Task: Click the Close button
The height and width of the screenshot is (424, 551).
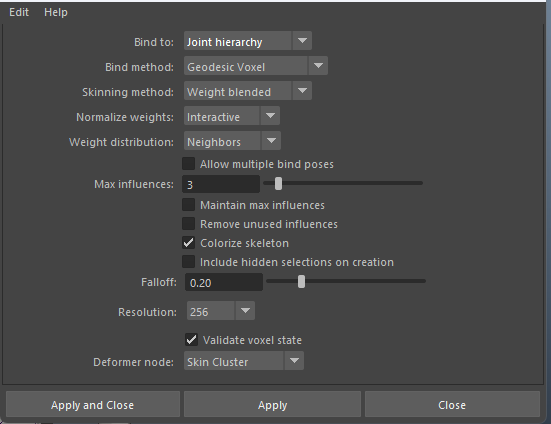Action: [452, 405]
